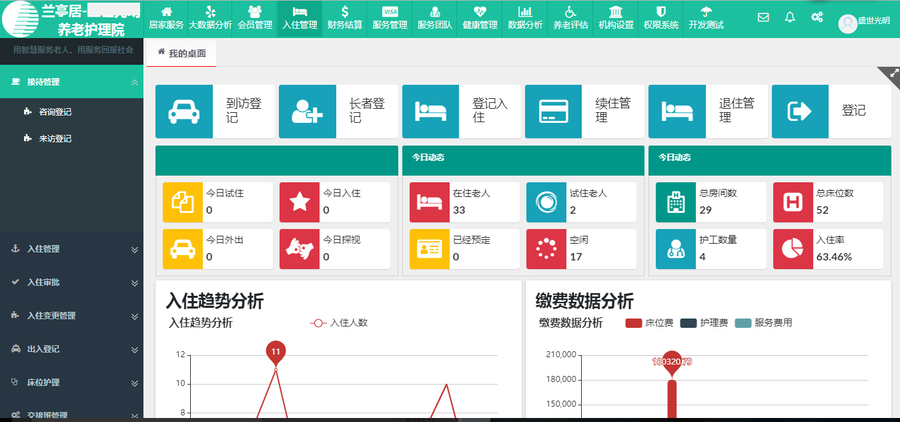Click the 总床位数 H icon

point(793,202)
